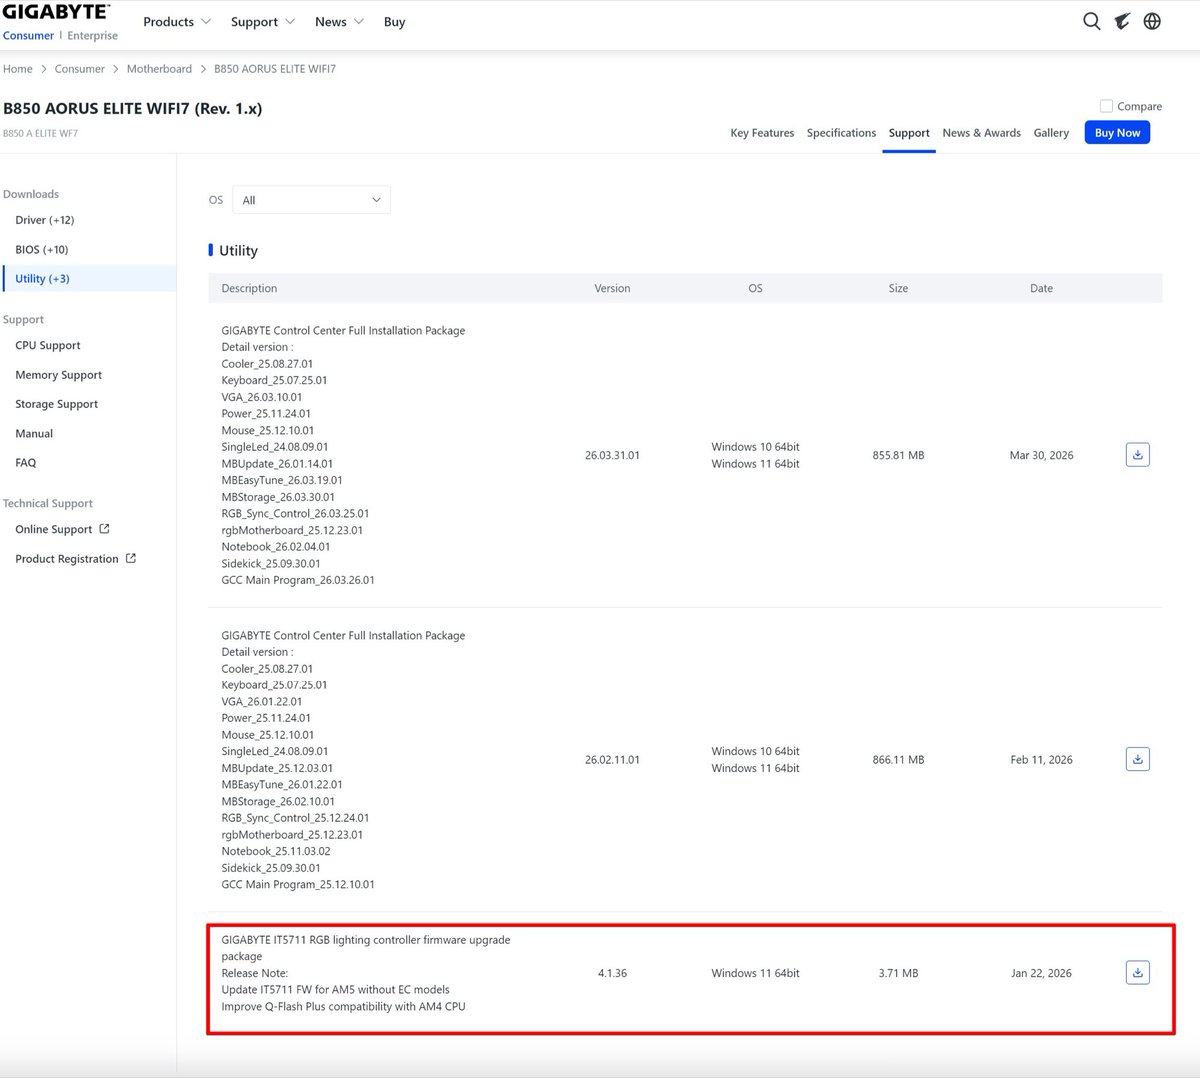Click B850 AORUS ELITE WIFI7 (Rev. 1.x) title
1200x1078 pixels.
tap(132, 108)
